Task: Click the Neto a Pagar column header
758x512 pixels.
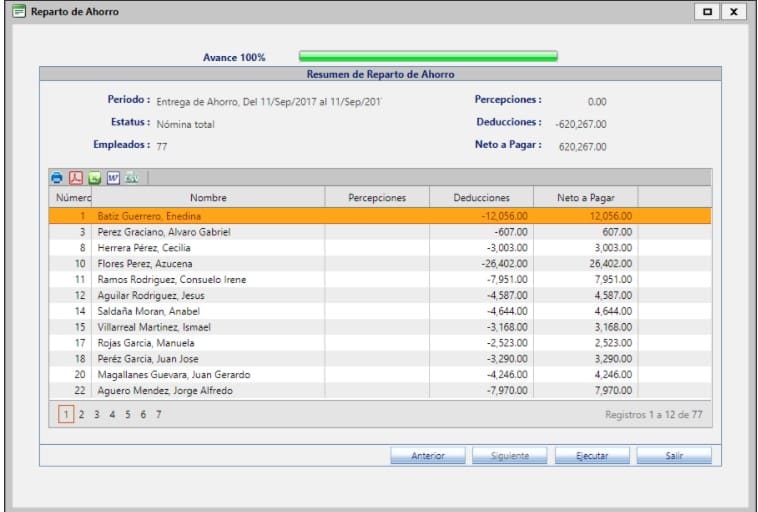Action: [585, 198]
